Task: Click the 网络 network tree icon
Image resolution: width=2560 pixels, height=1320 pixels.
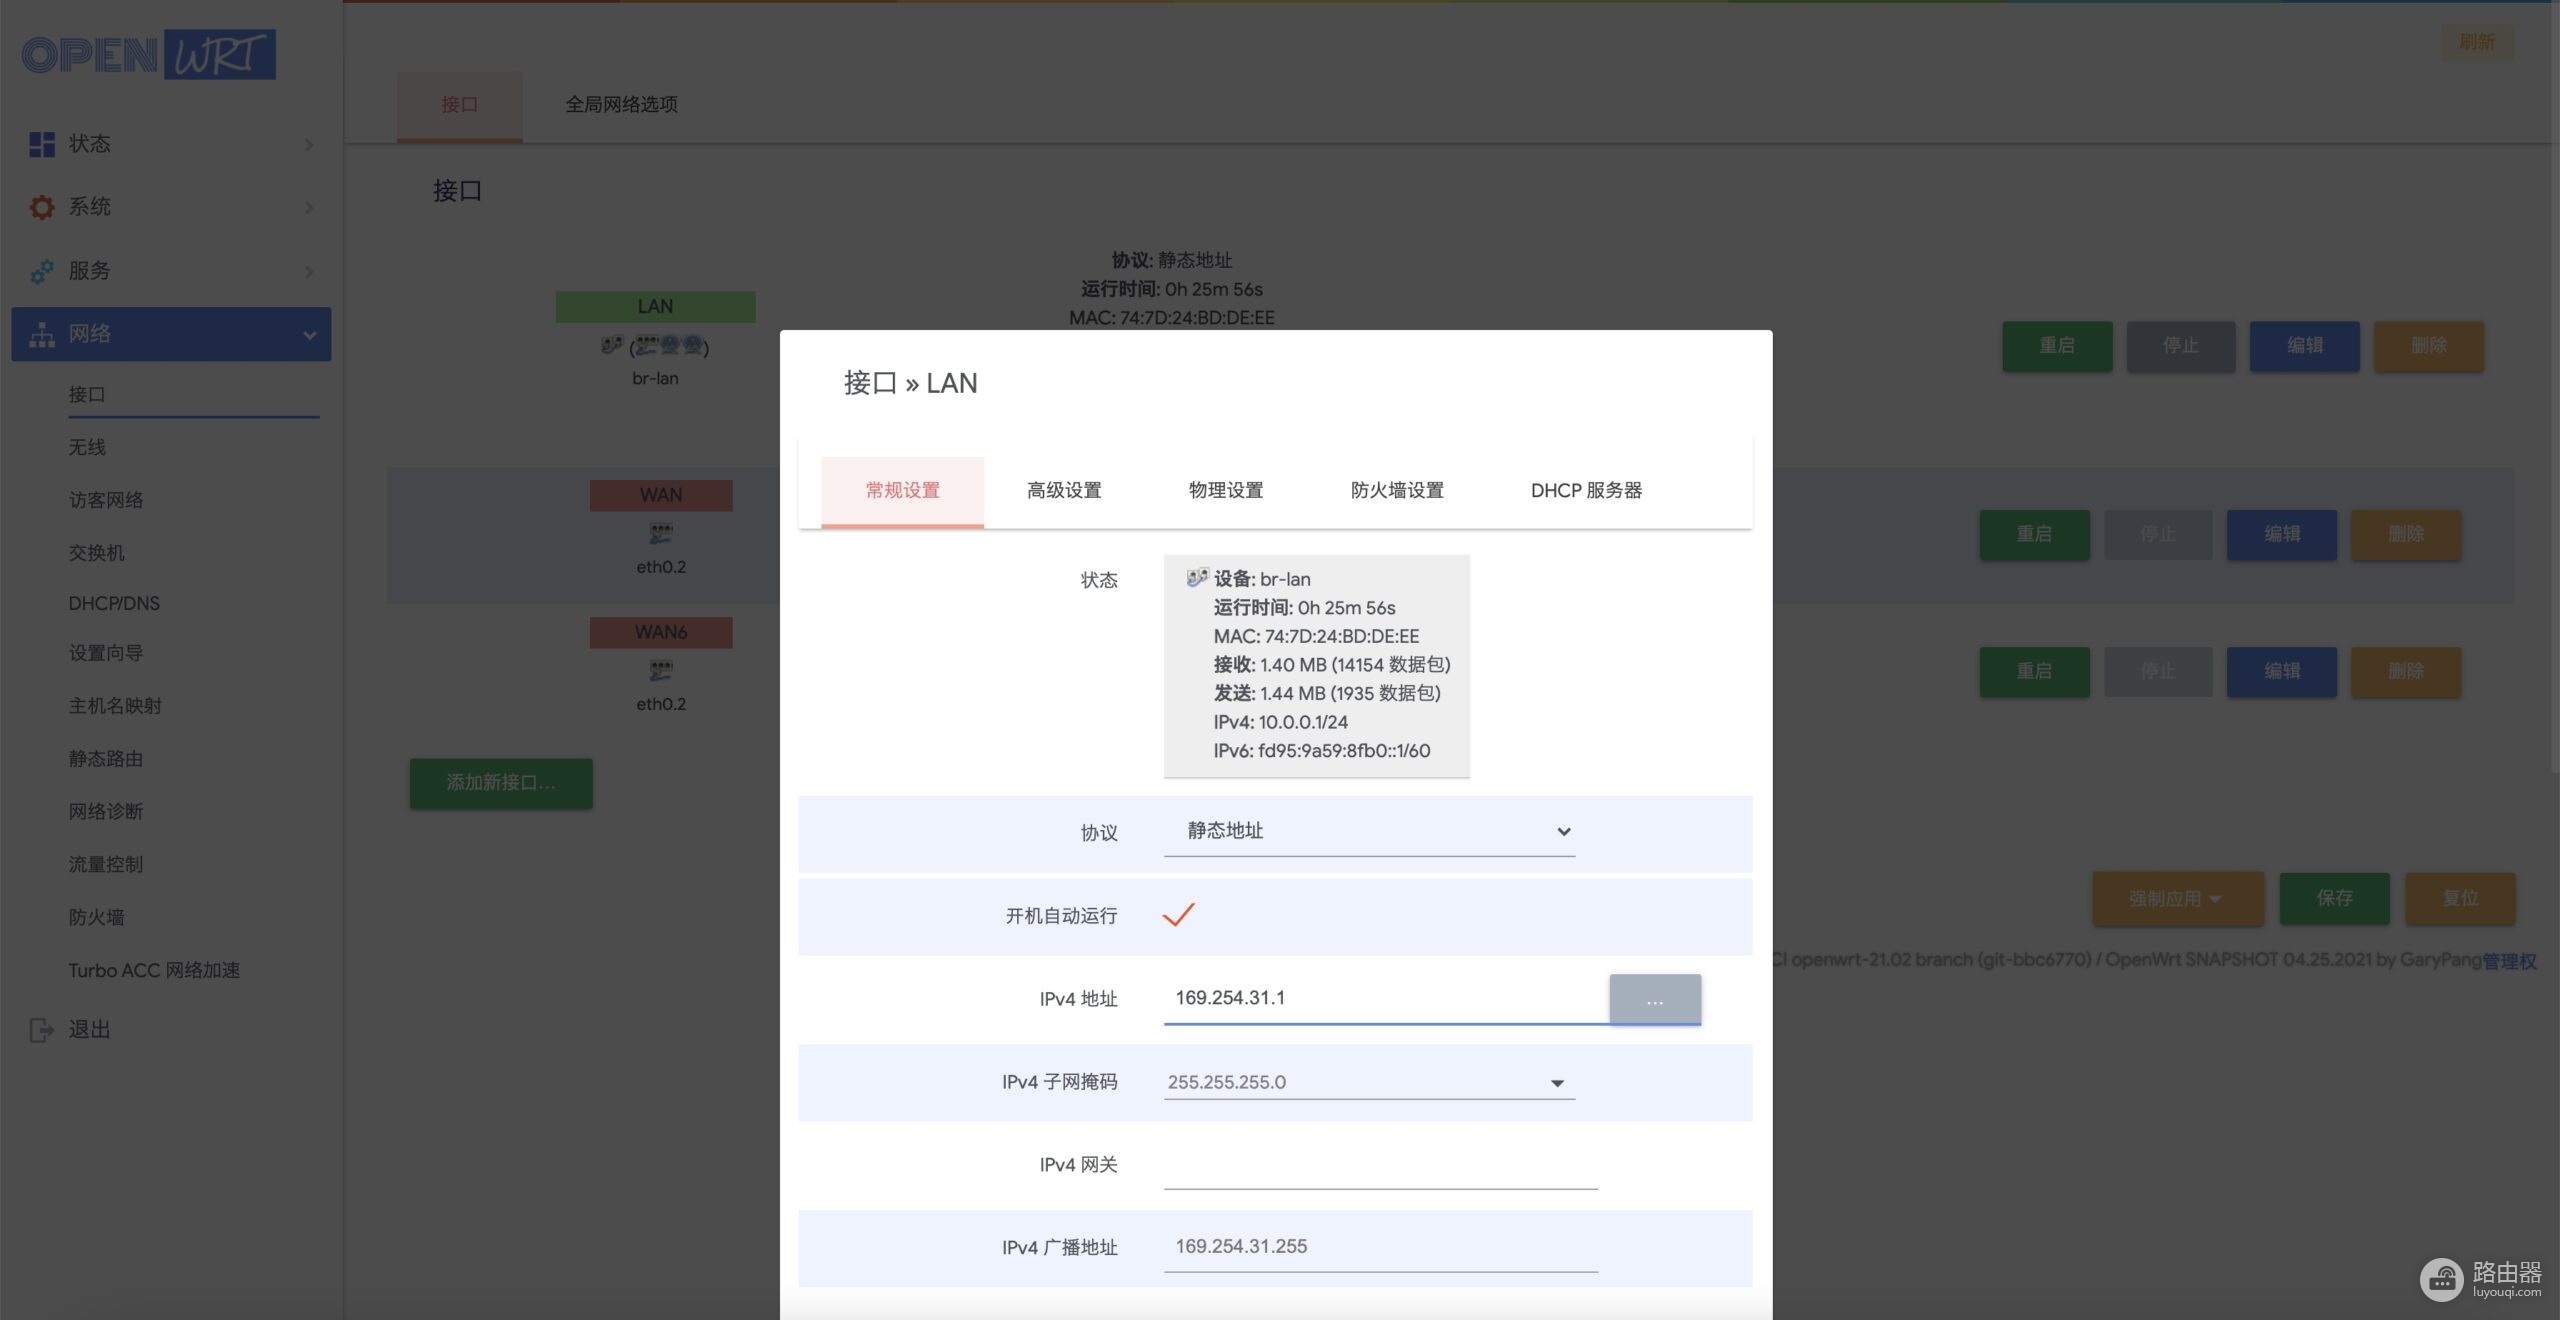Action: 42,334
